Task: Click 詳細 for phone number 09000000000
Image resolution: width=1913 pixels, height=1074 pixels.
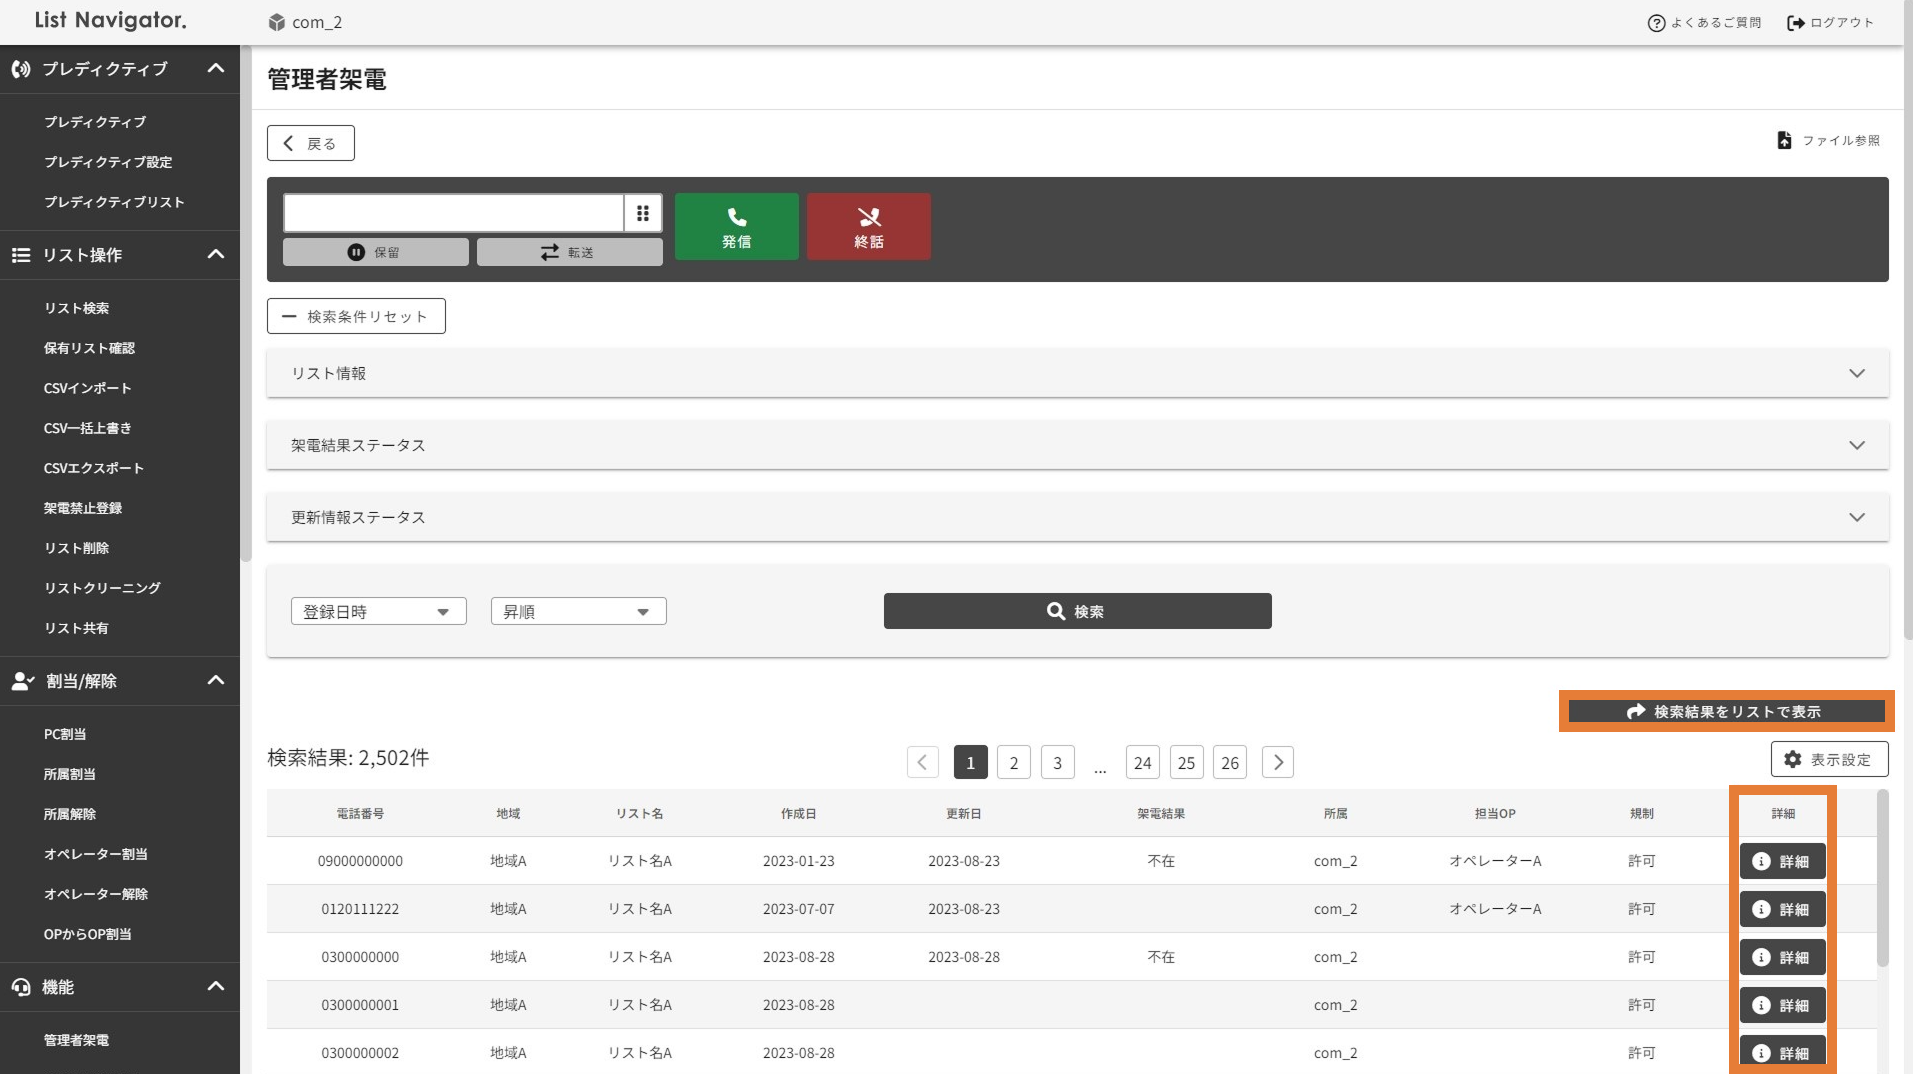Action: 1782,861
